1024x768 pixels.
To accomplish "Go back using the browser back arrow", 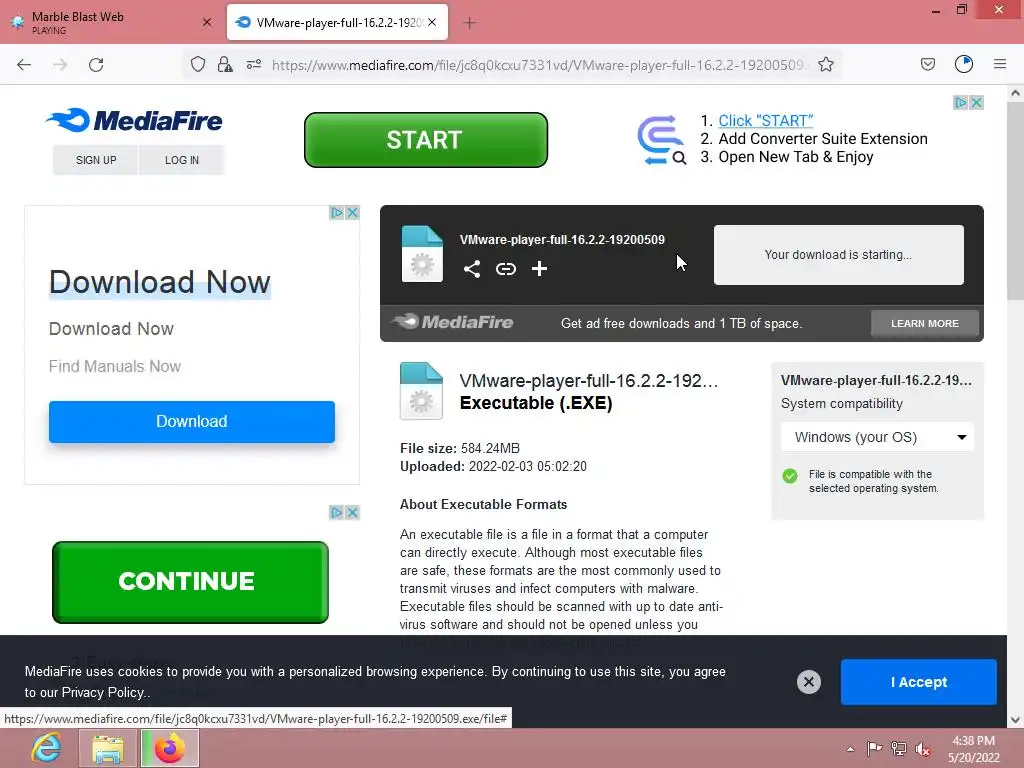I will [x=24, y=65].
